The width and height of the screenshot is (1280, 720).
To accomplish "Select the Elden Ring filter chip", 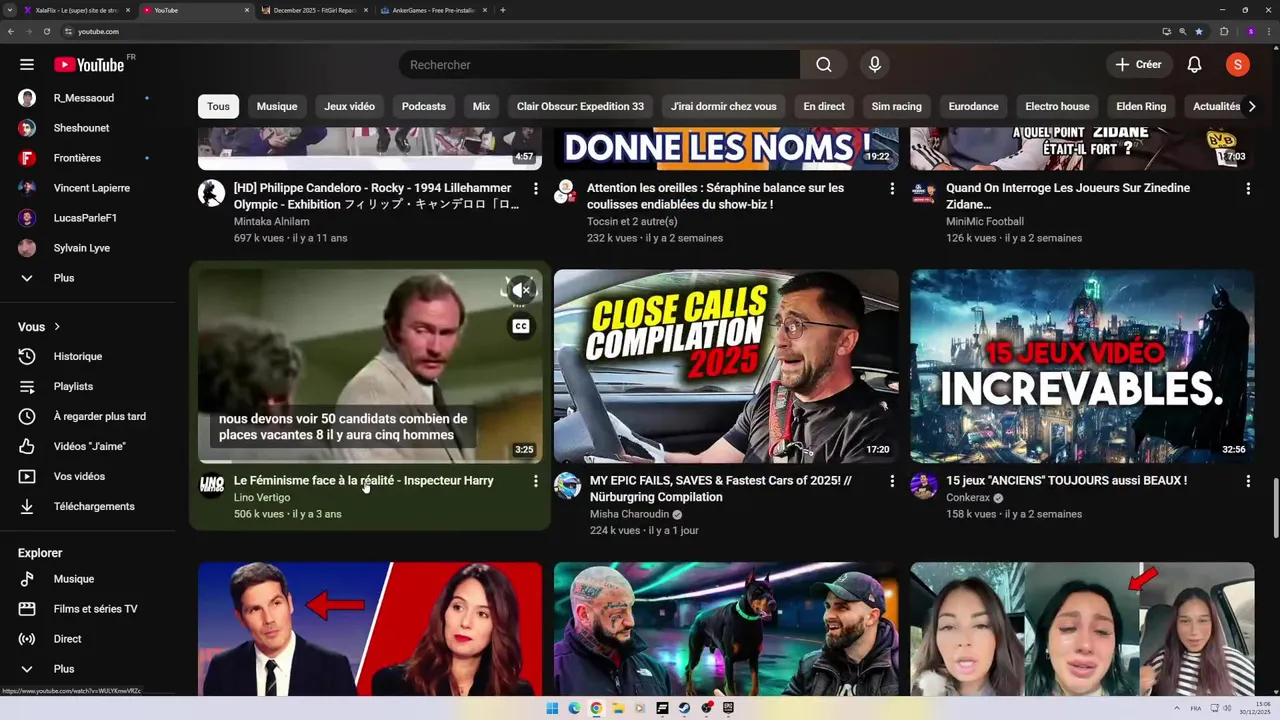I will [x=1141, y=106].
